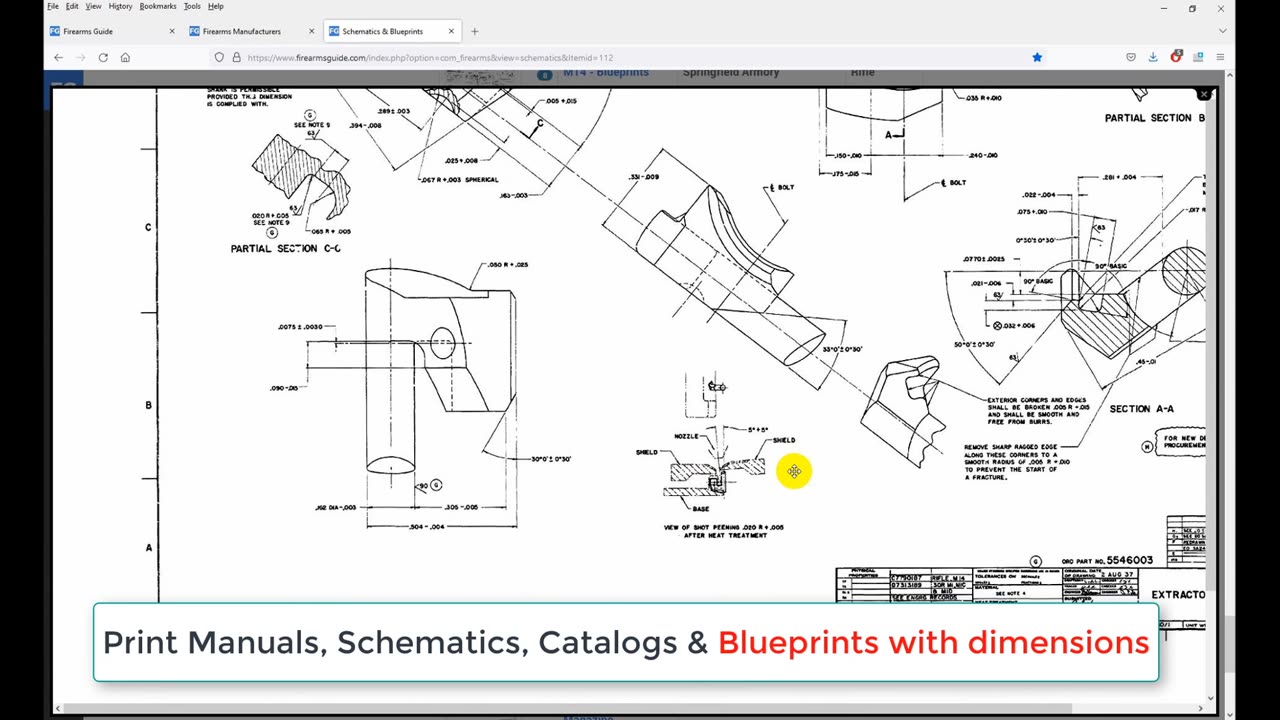The image size is (1280, 720).
Task: Click the REMOVE SHARP RAGGED EDGE note
Action: (x=1016, y=462)
